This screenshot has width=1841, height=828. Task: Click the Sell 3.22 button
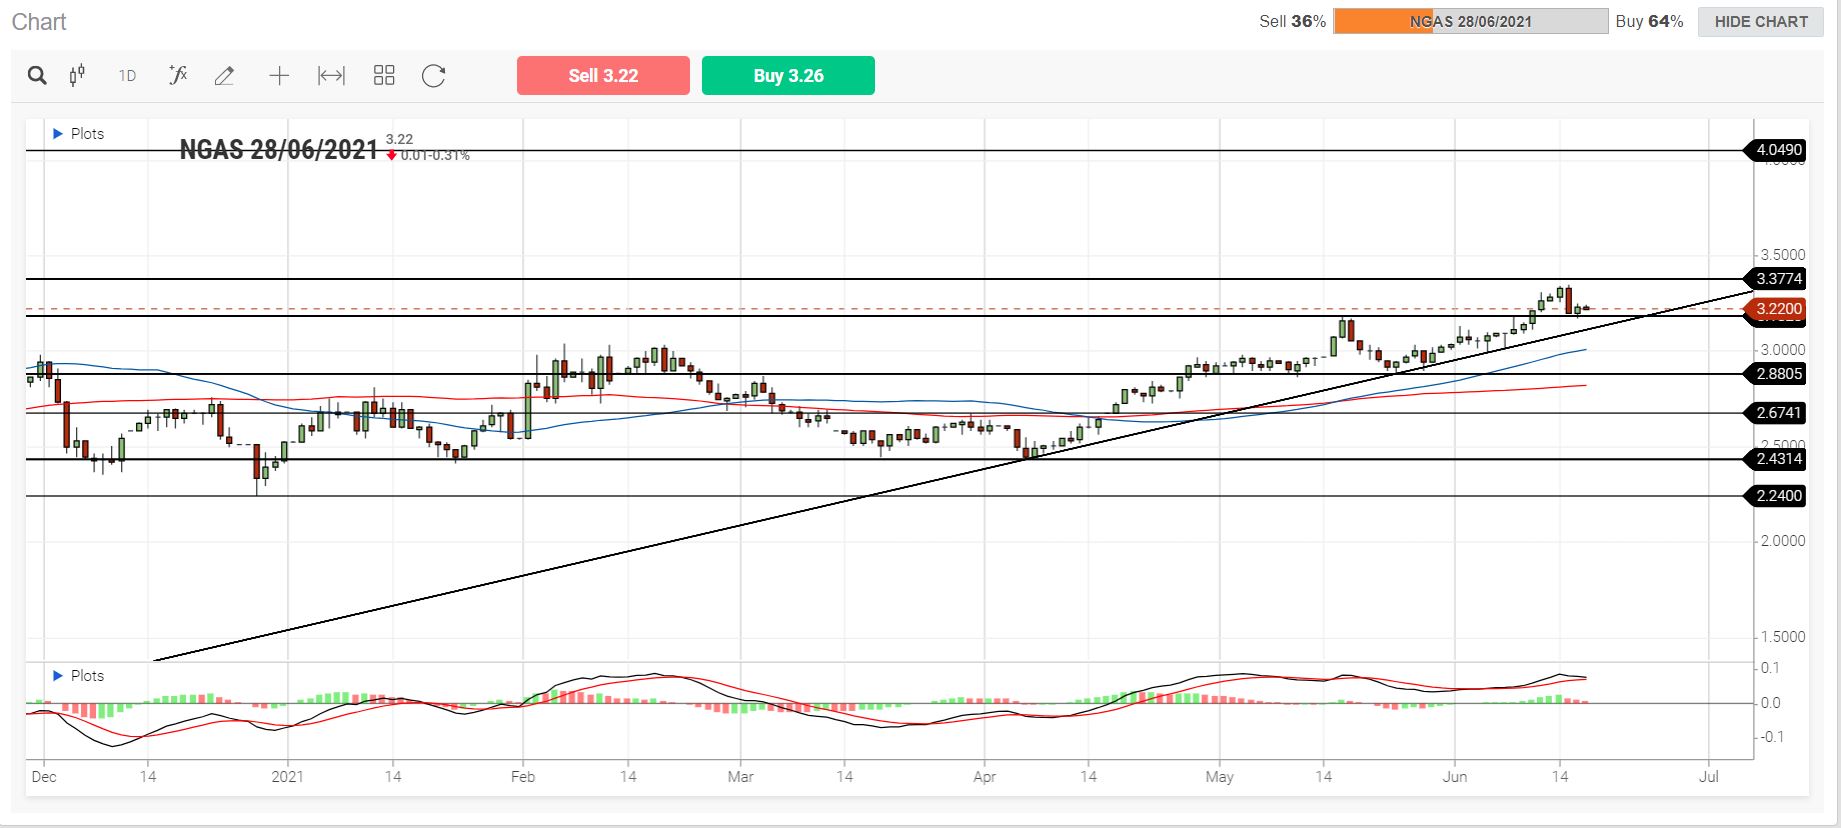603,76
